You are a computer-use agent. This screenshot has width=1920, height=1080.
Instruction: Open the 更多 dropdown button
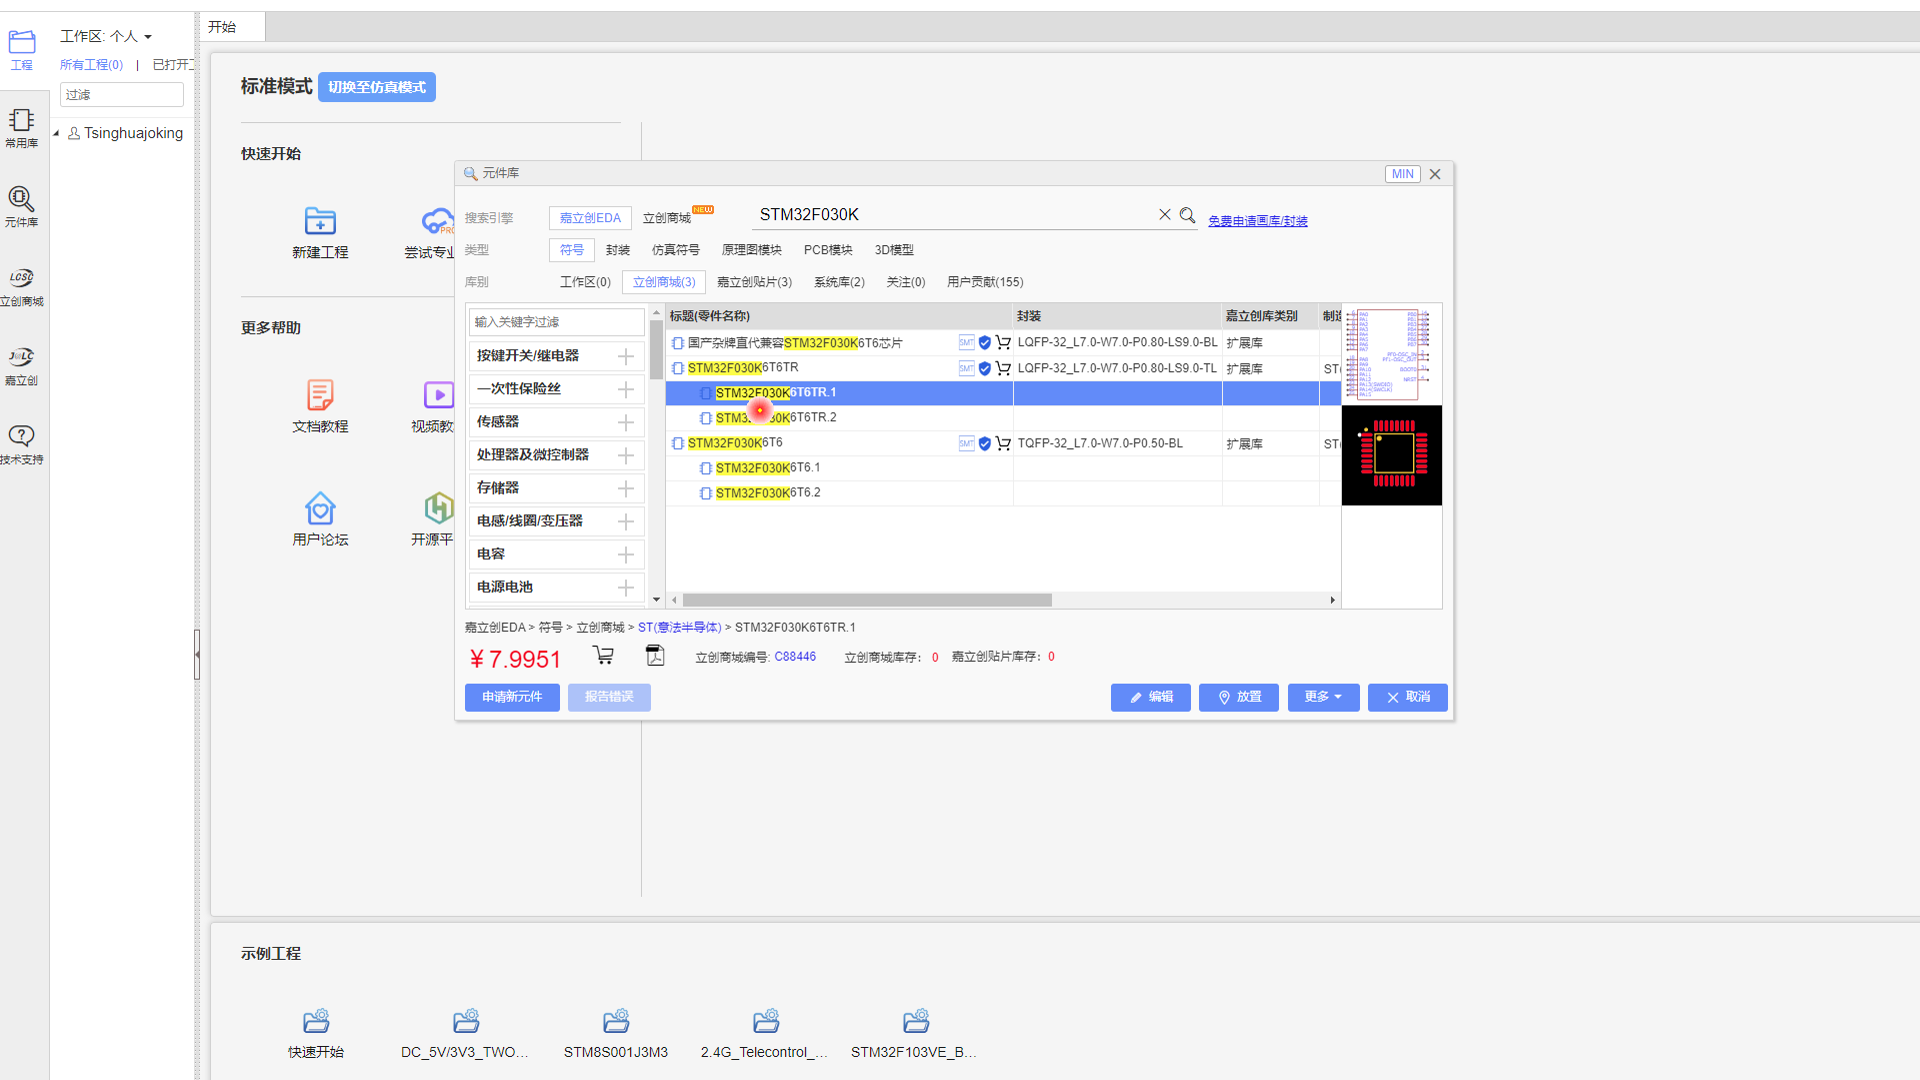point(1323,697)
